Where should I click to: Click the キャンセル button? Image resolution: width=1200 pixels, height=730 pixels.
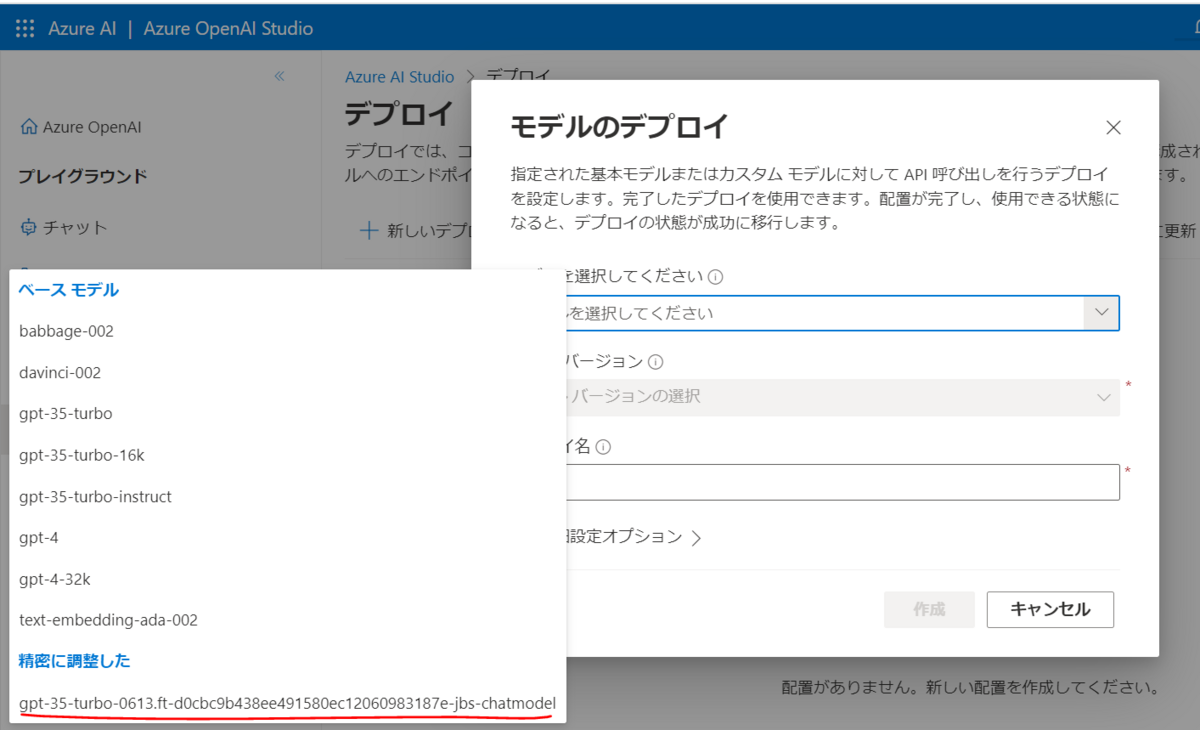[x=1050, y=609]
